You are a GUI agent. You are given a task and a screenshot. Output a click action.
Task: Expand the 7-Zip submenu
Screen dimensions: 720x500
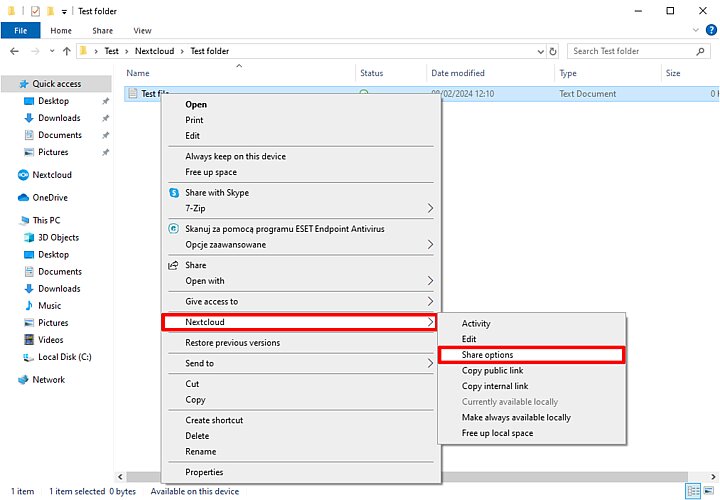click(301, 208)
